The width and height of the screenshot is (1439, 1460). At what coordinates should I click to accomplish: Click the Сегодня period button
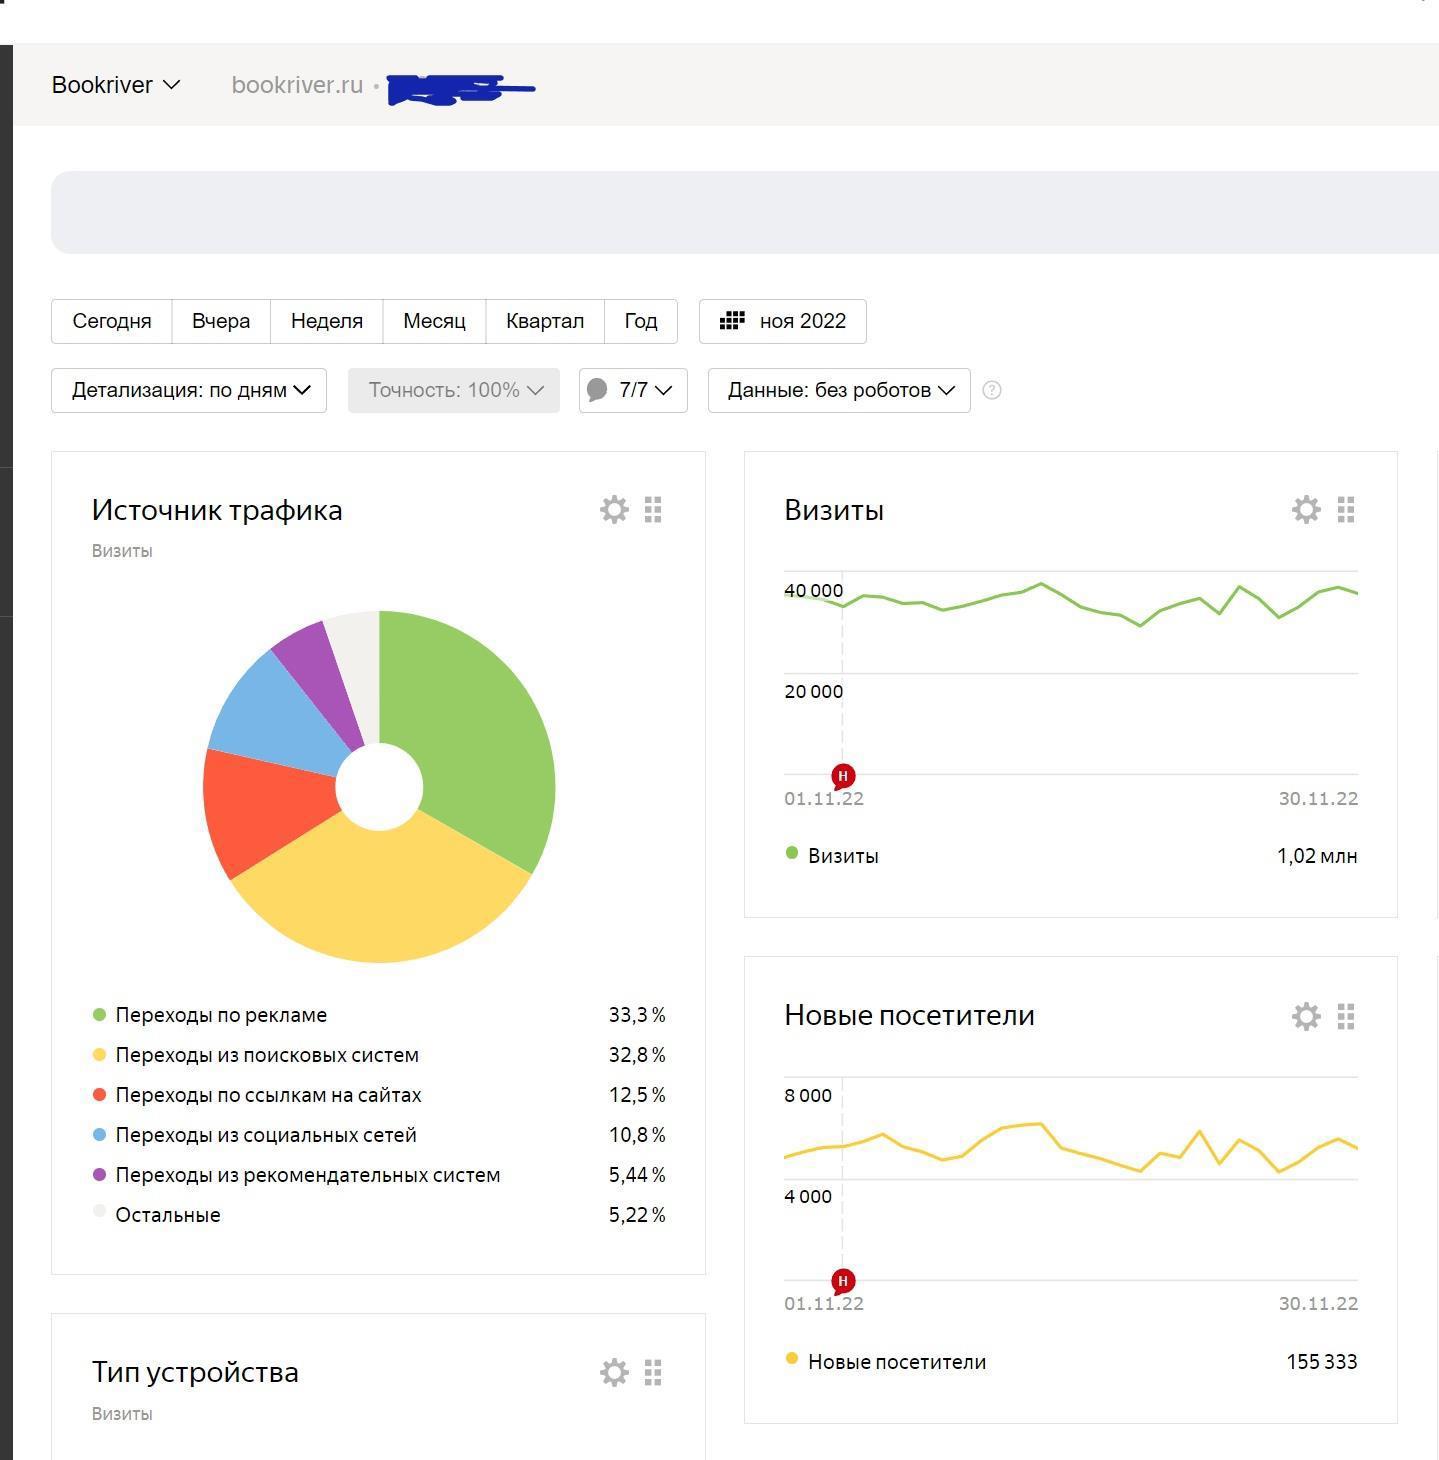pos(111,321)
